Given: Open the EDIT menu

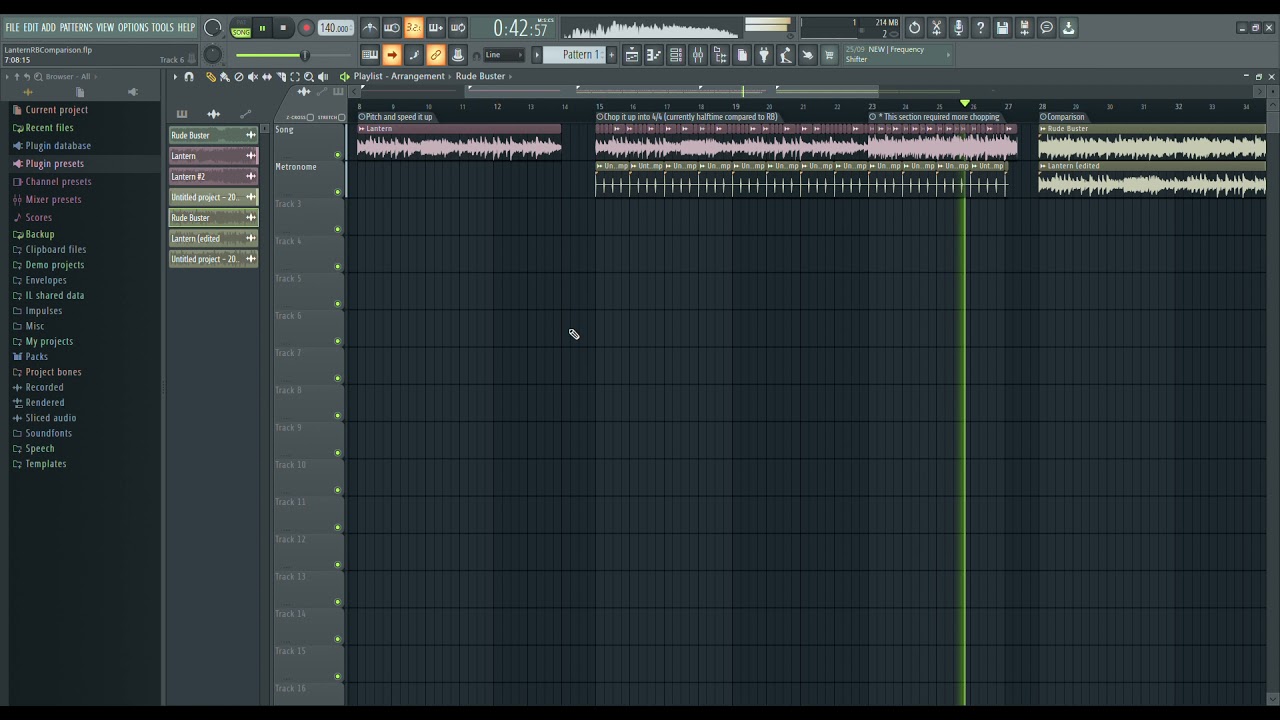Looking at the screenshot, I should (x=31, y=28).
